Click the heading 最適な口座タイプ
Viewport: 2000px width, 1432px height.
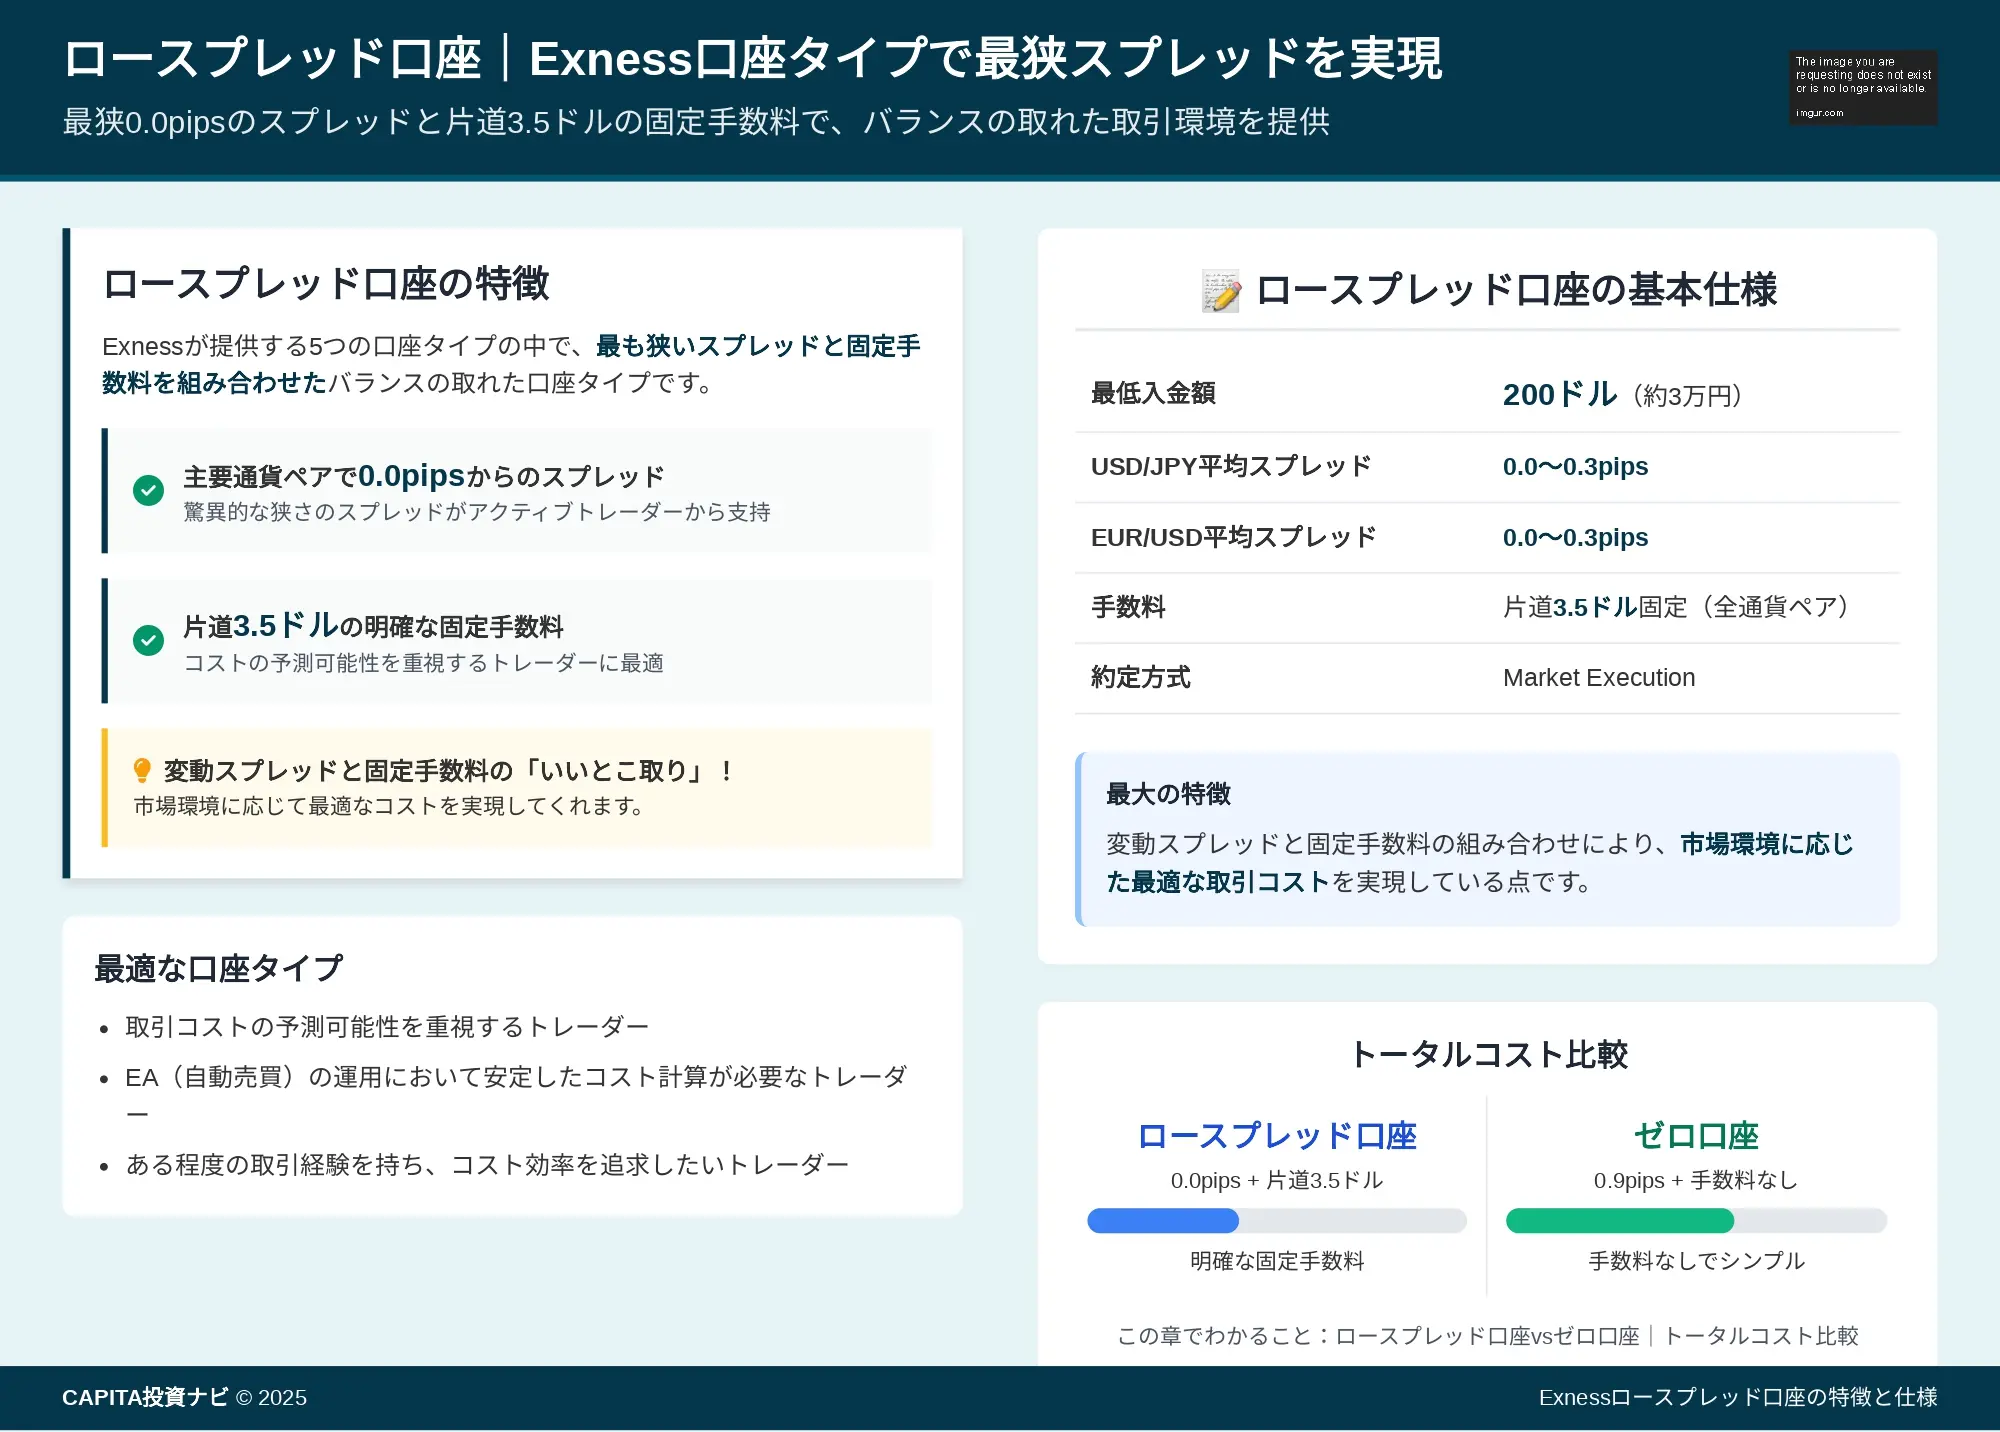pos(218,968)
